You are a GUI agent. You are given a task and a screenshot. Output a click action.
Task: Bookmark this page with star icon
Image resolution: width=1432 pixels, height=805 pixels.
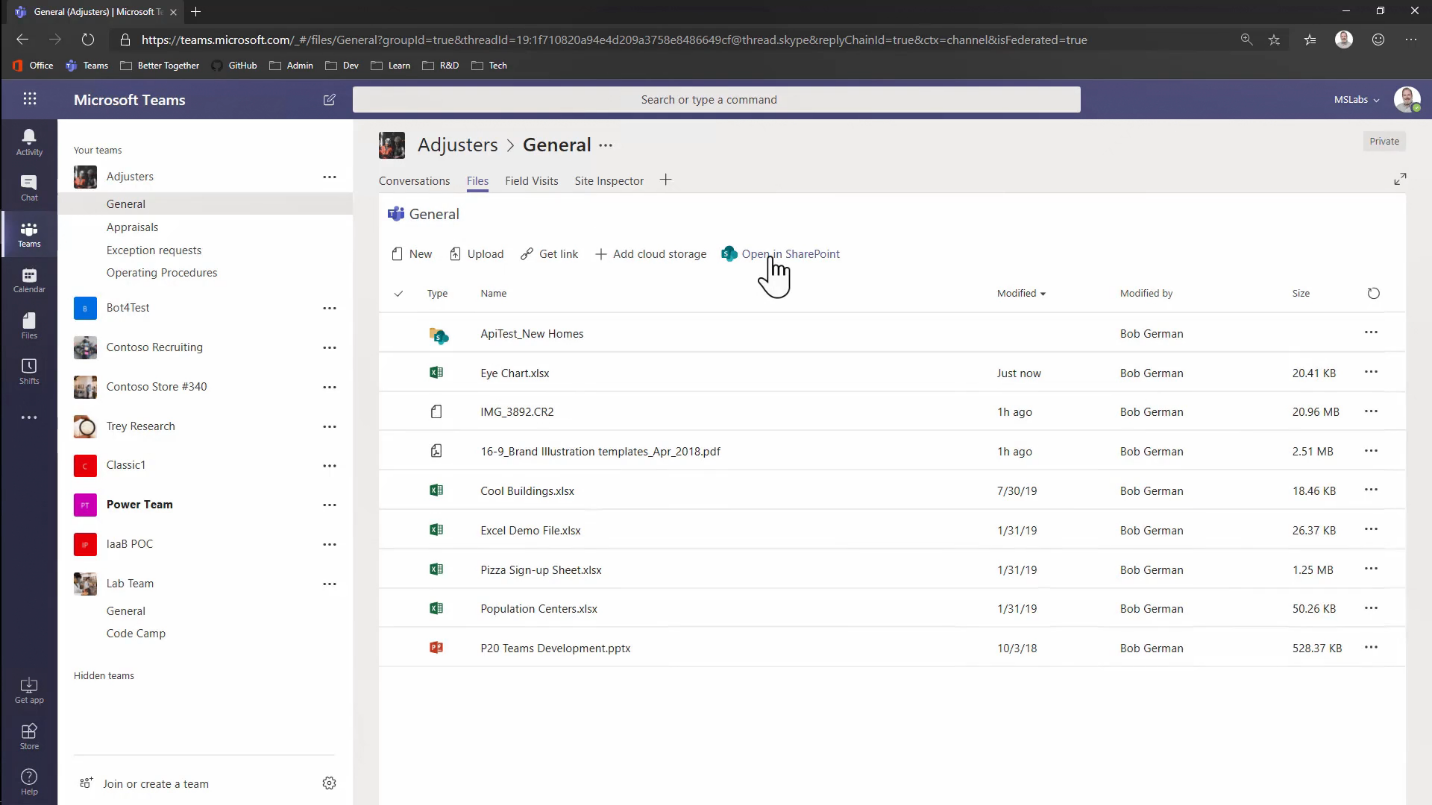coord(1274,40)
